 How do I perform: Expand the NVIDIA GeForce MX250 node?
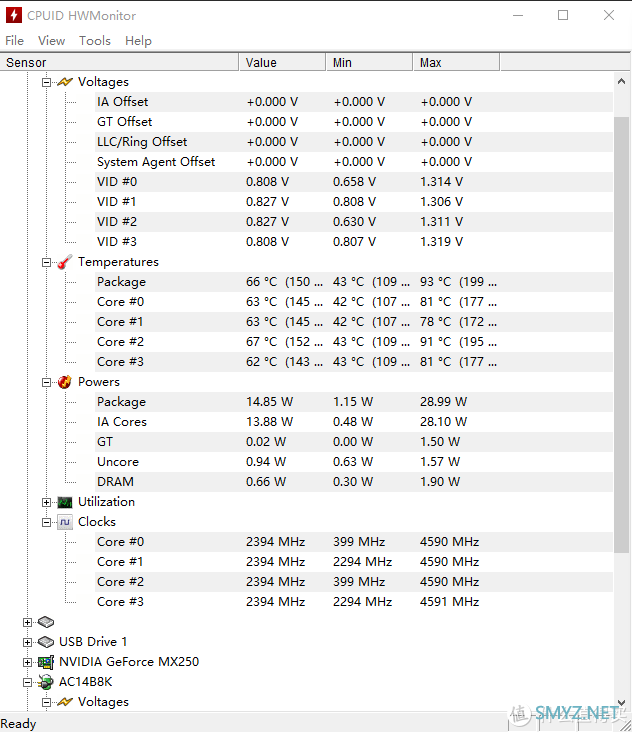[27, 662]
